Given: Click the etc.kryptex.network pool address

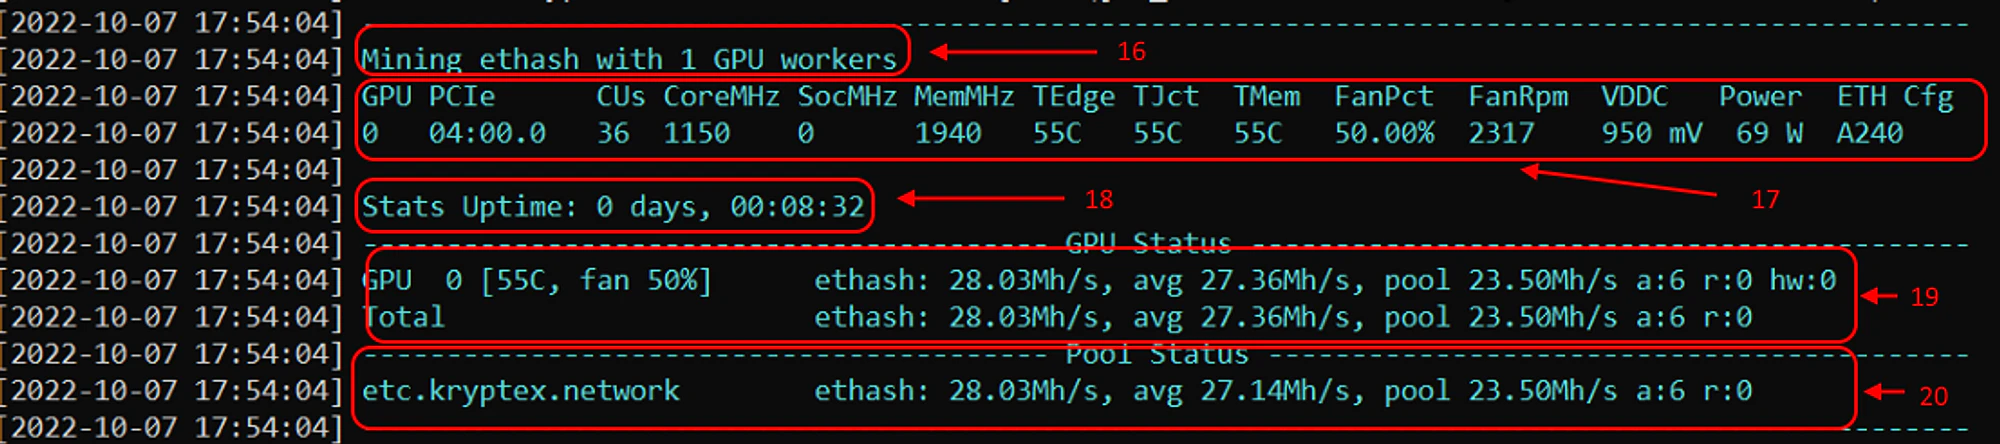Looking at the screenshot, I should (520, 391).
